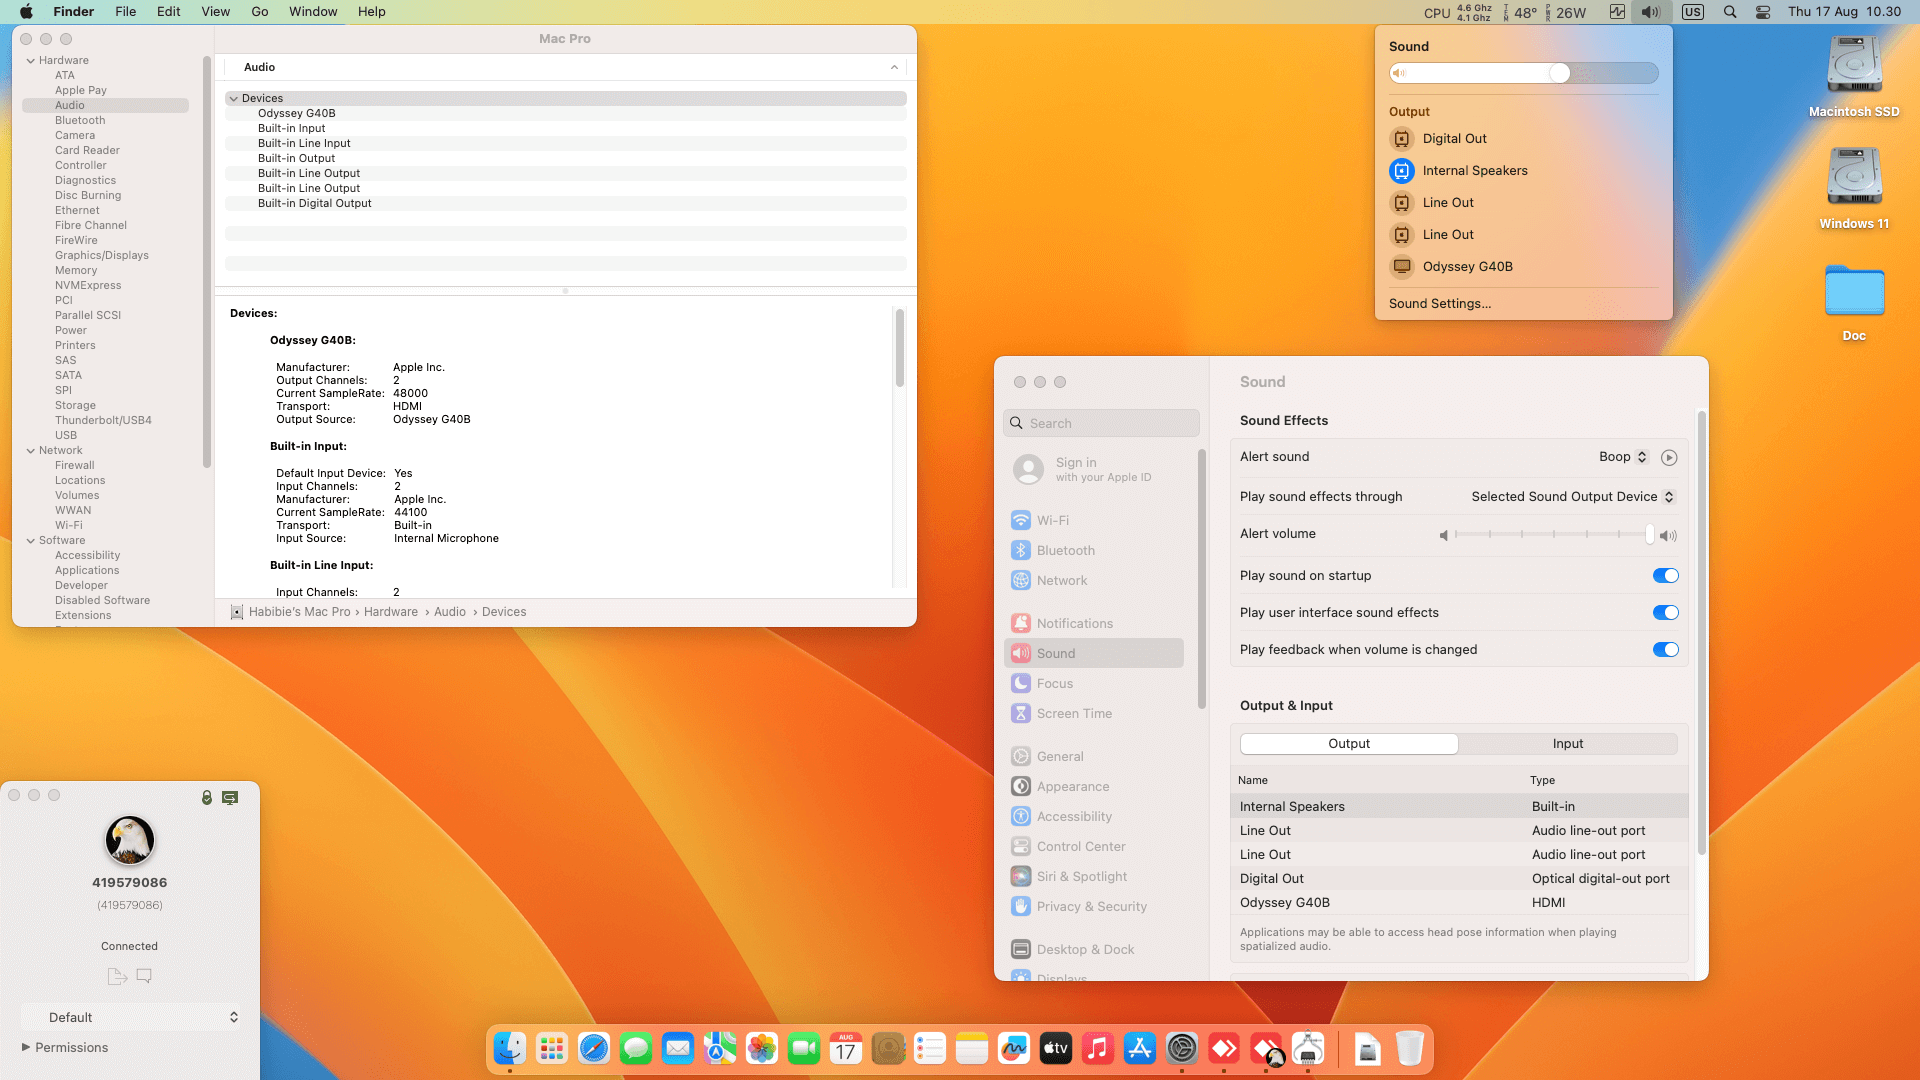Collapse Hardware tree in System Information
This screenshot has height=1080, width=1920.
(x=31, y=61)
